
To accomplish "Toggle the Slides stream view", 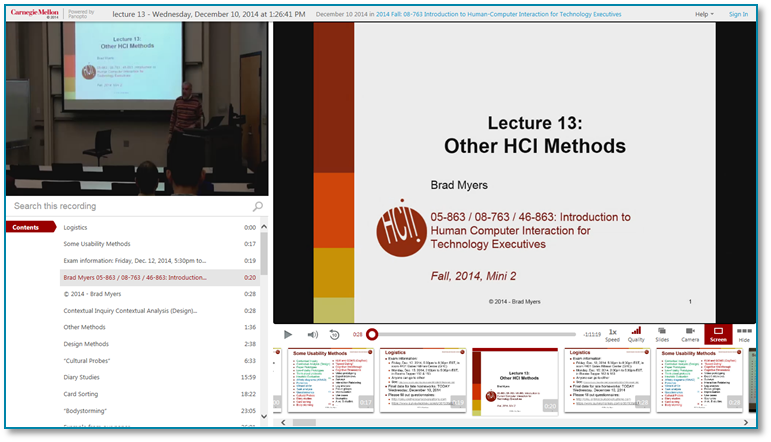I will point(662,334).
